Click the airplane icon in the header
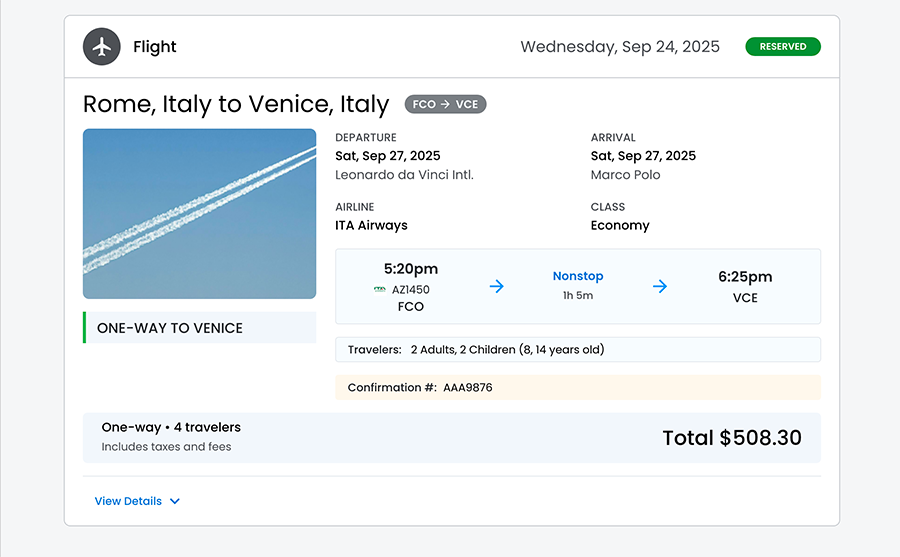The height and width of the screenshot is (557, 900). point(101,47)
